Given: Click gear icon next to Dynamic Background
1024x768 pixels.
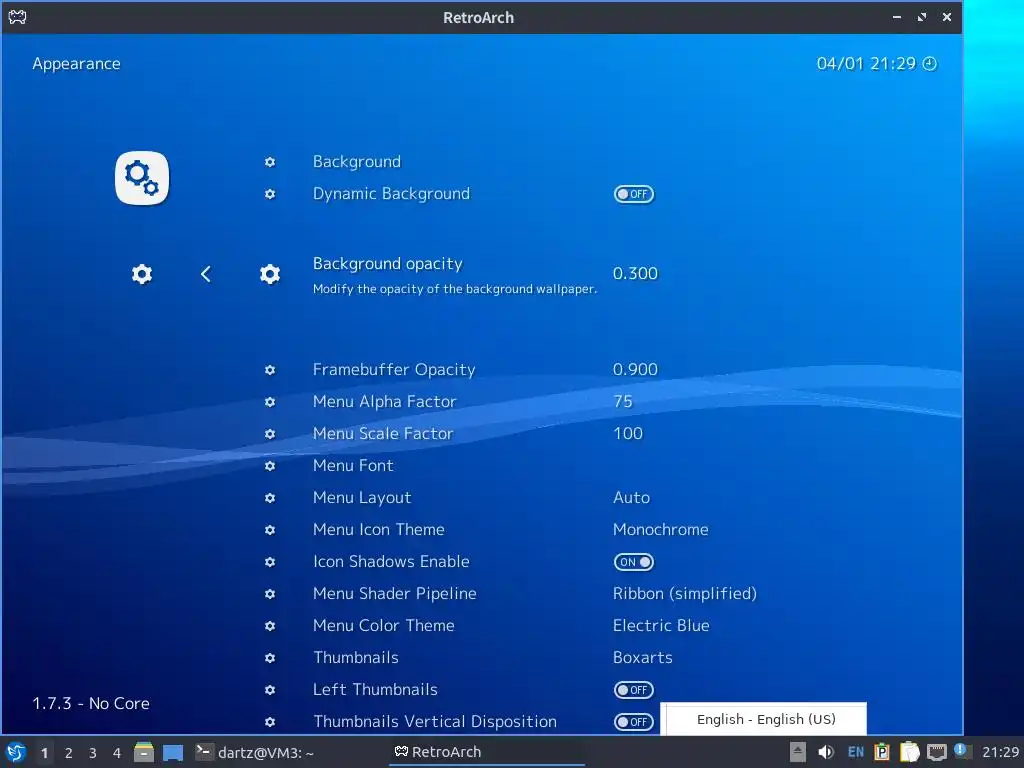Looking at the screenshot, I should (270, 194).
